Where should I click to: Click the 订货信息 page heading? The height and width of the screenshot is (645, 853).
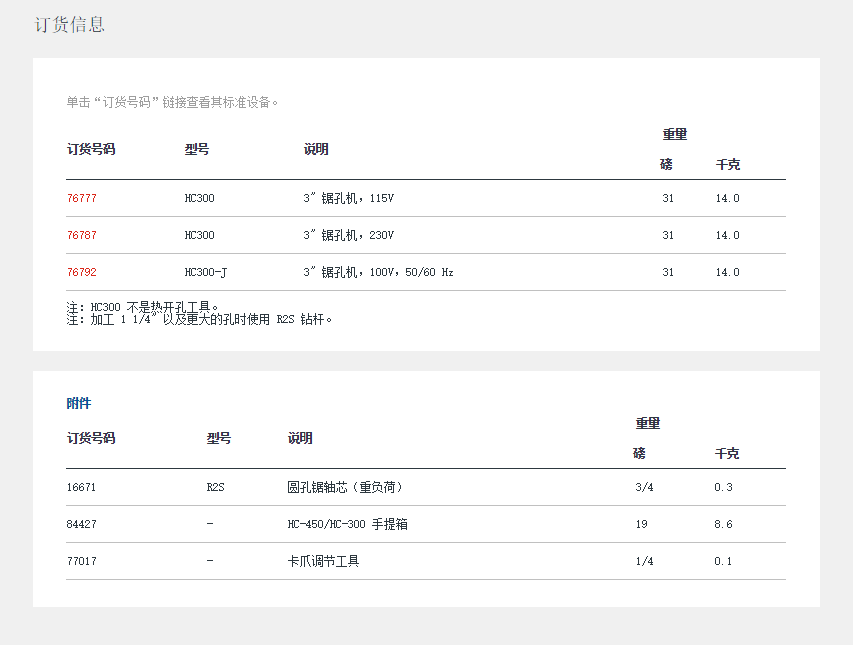[70, 25]
